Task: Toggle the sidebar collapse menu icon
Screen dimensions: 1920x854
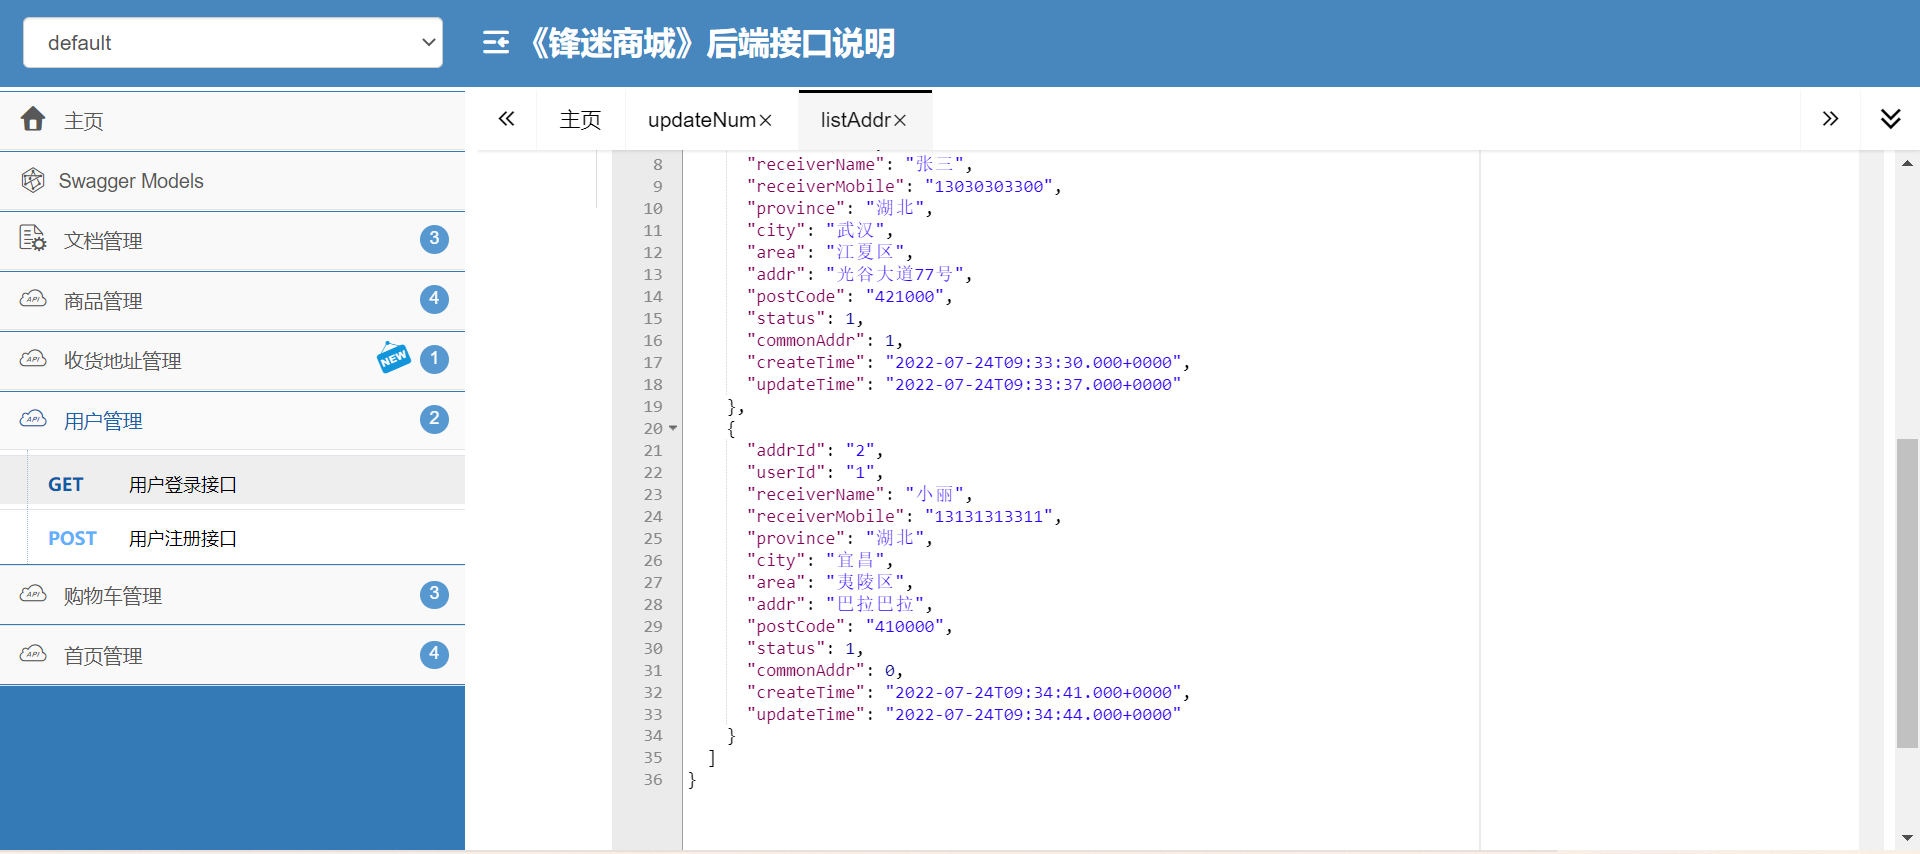Action: click(x=496, y=42)
